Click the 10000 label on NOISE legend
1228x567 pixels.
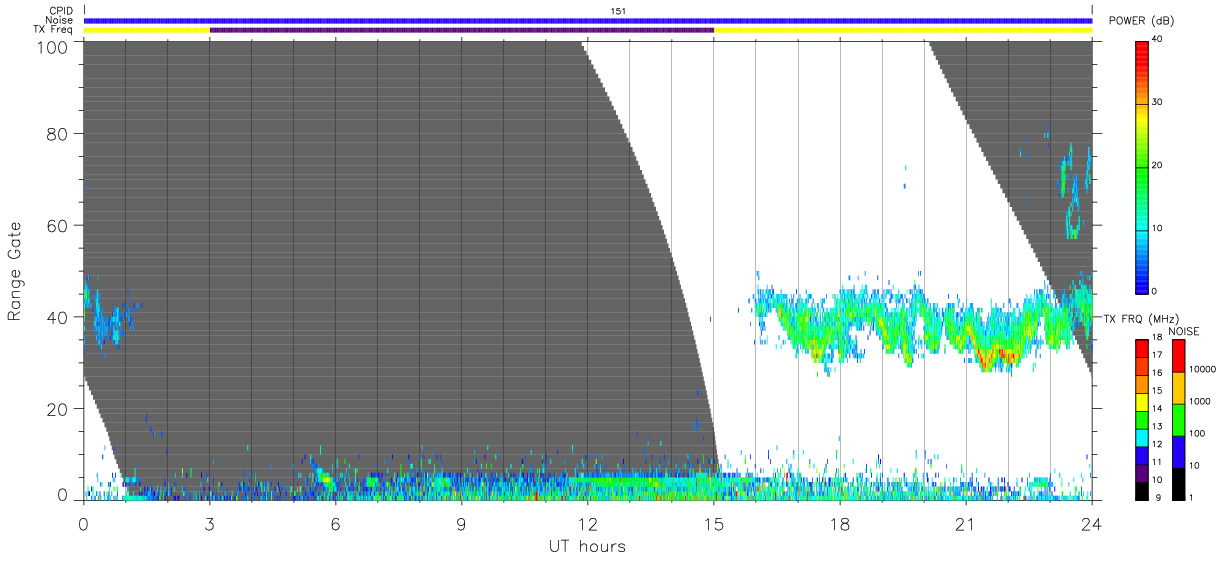pyautogui.click(x=1202, y=369)
